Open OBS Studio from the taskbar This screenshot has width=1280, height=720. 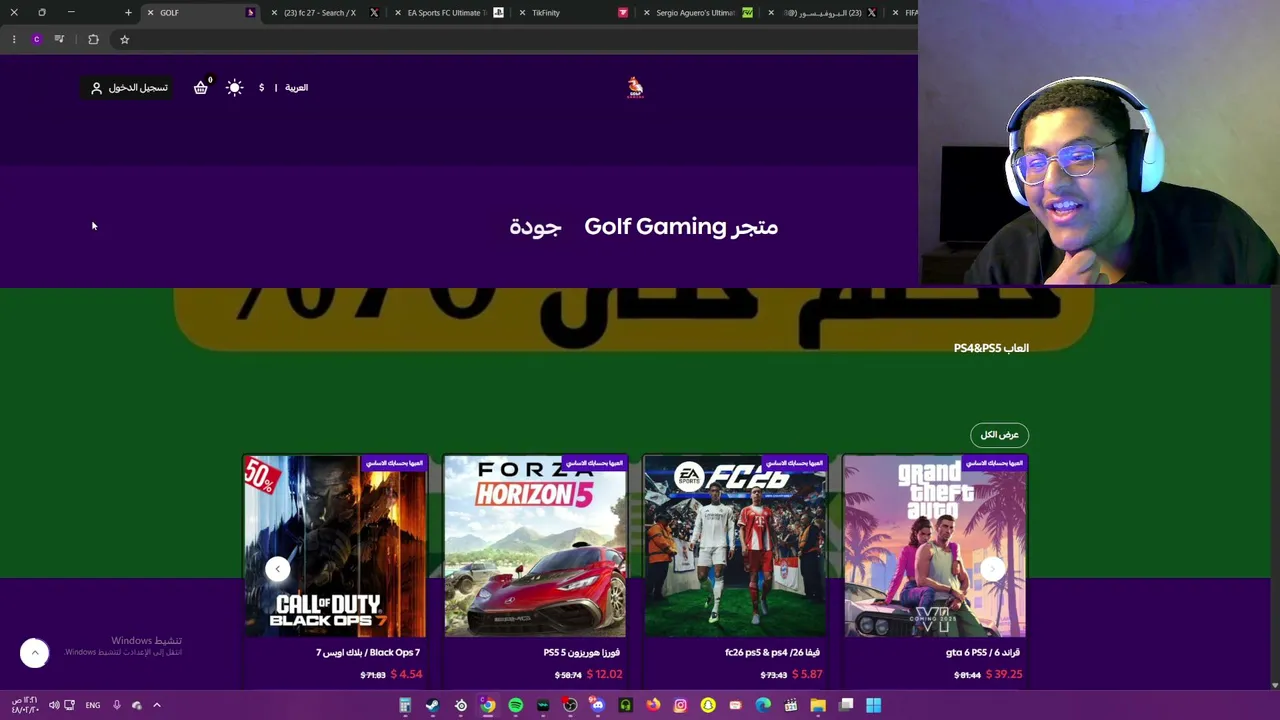[570, 705]
